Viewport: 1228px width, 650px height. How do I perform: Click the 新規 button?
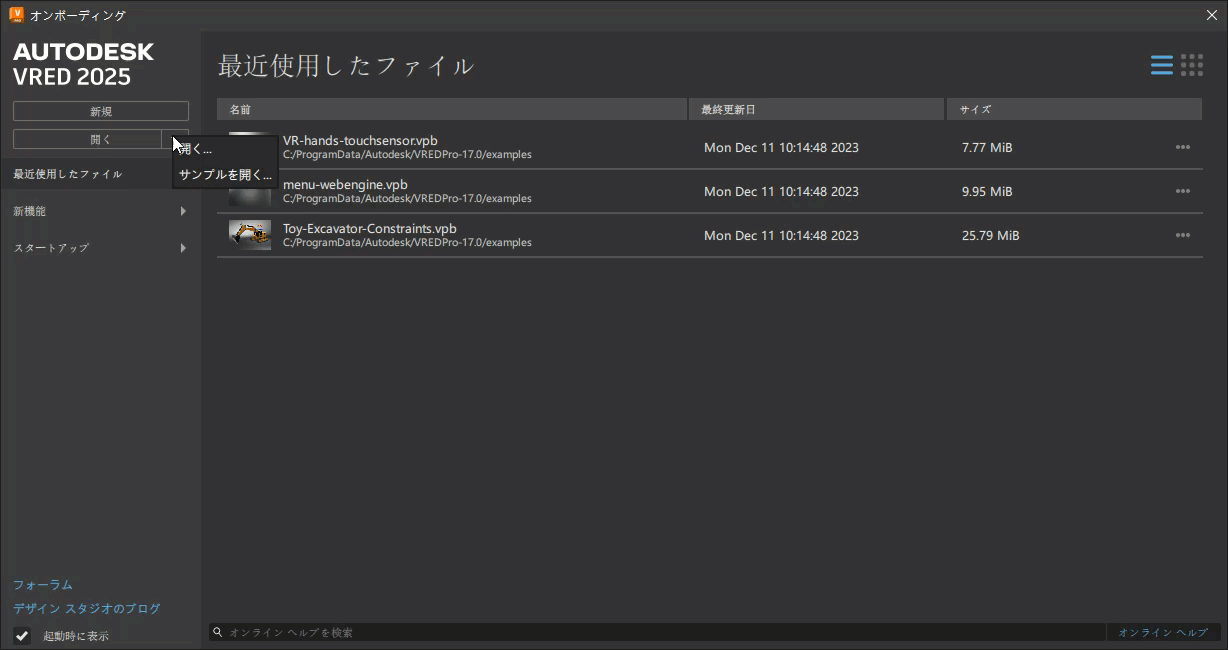click(101, 111)
